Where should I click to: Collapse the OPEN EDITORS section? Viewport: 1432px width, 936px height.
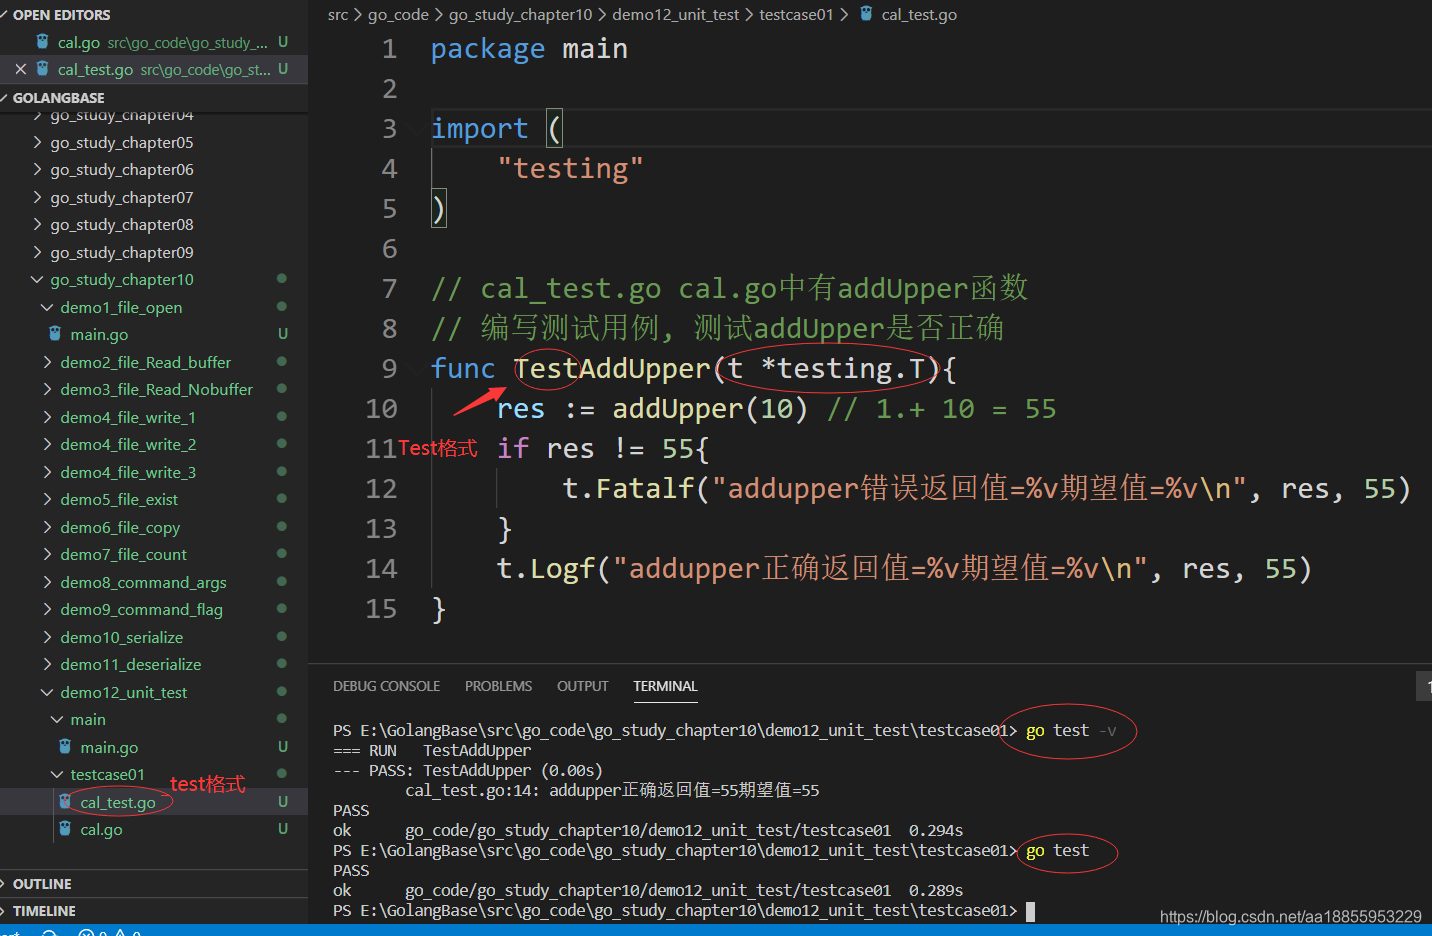6,15
